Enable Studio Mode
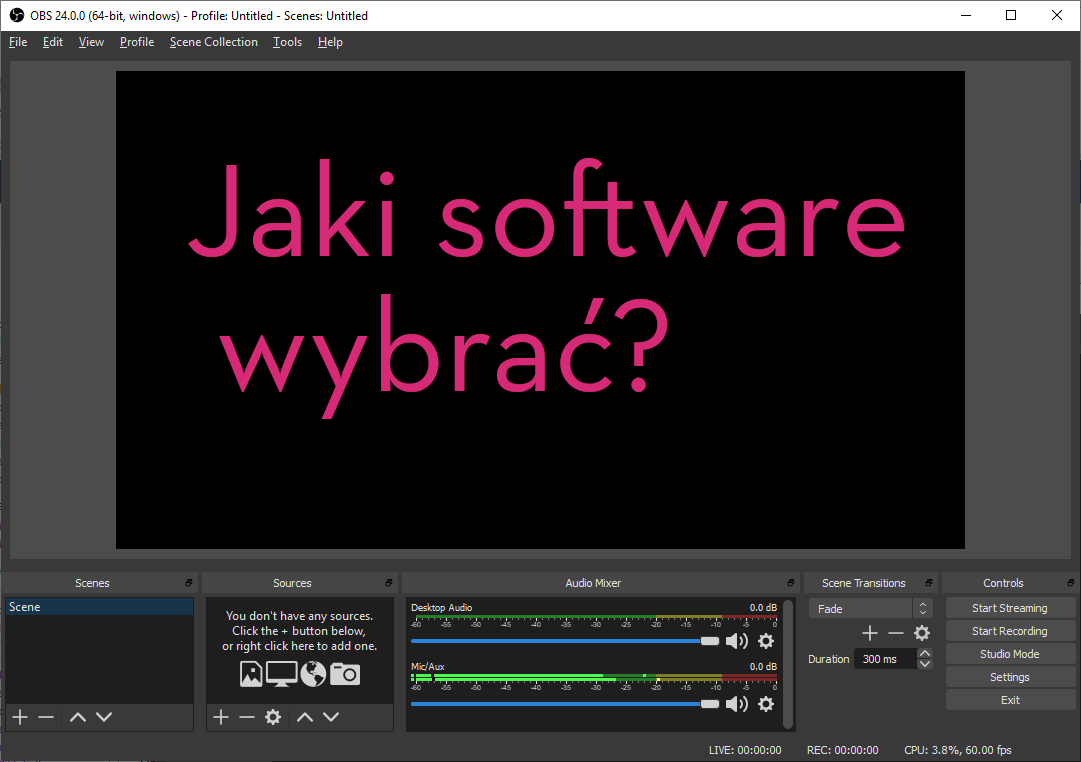Image resolution: width=1081 pixels, height=762 pixels. tap(1009, 654)
